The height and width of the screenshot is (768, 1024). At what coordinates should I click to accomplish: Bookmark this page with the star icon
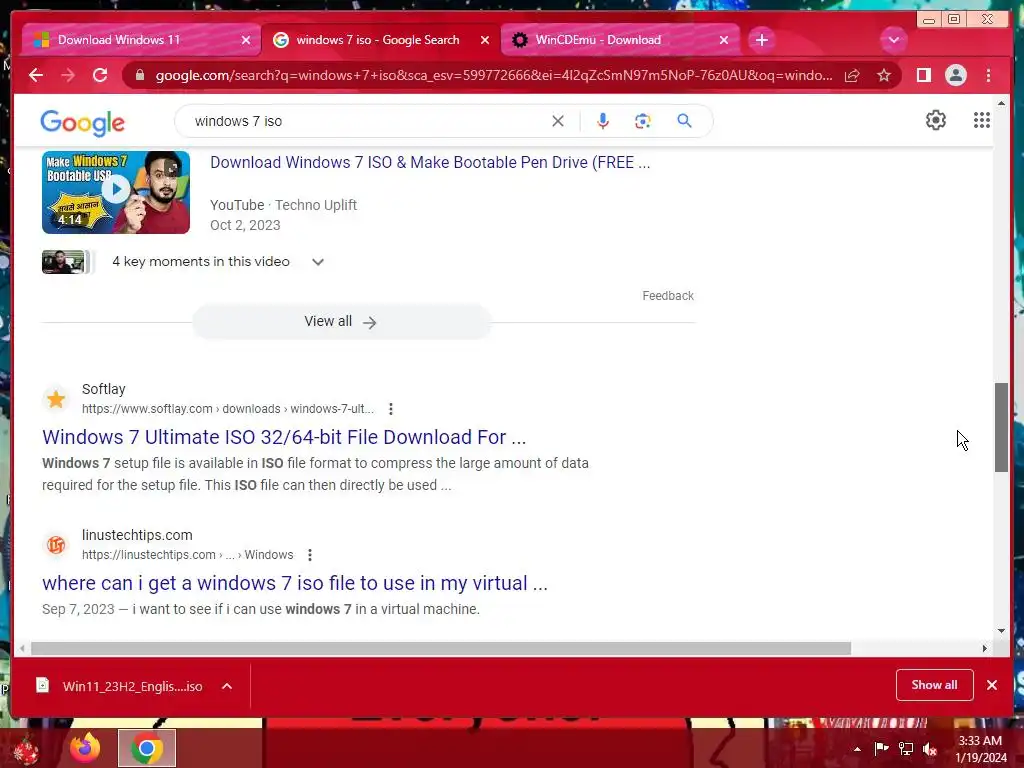click(x=884, y=76)
